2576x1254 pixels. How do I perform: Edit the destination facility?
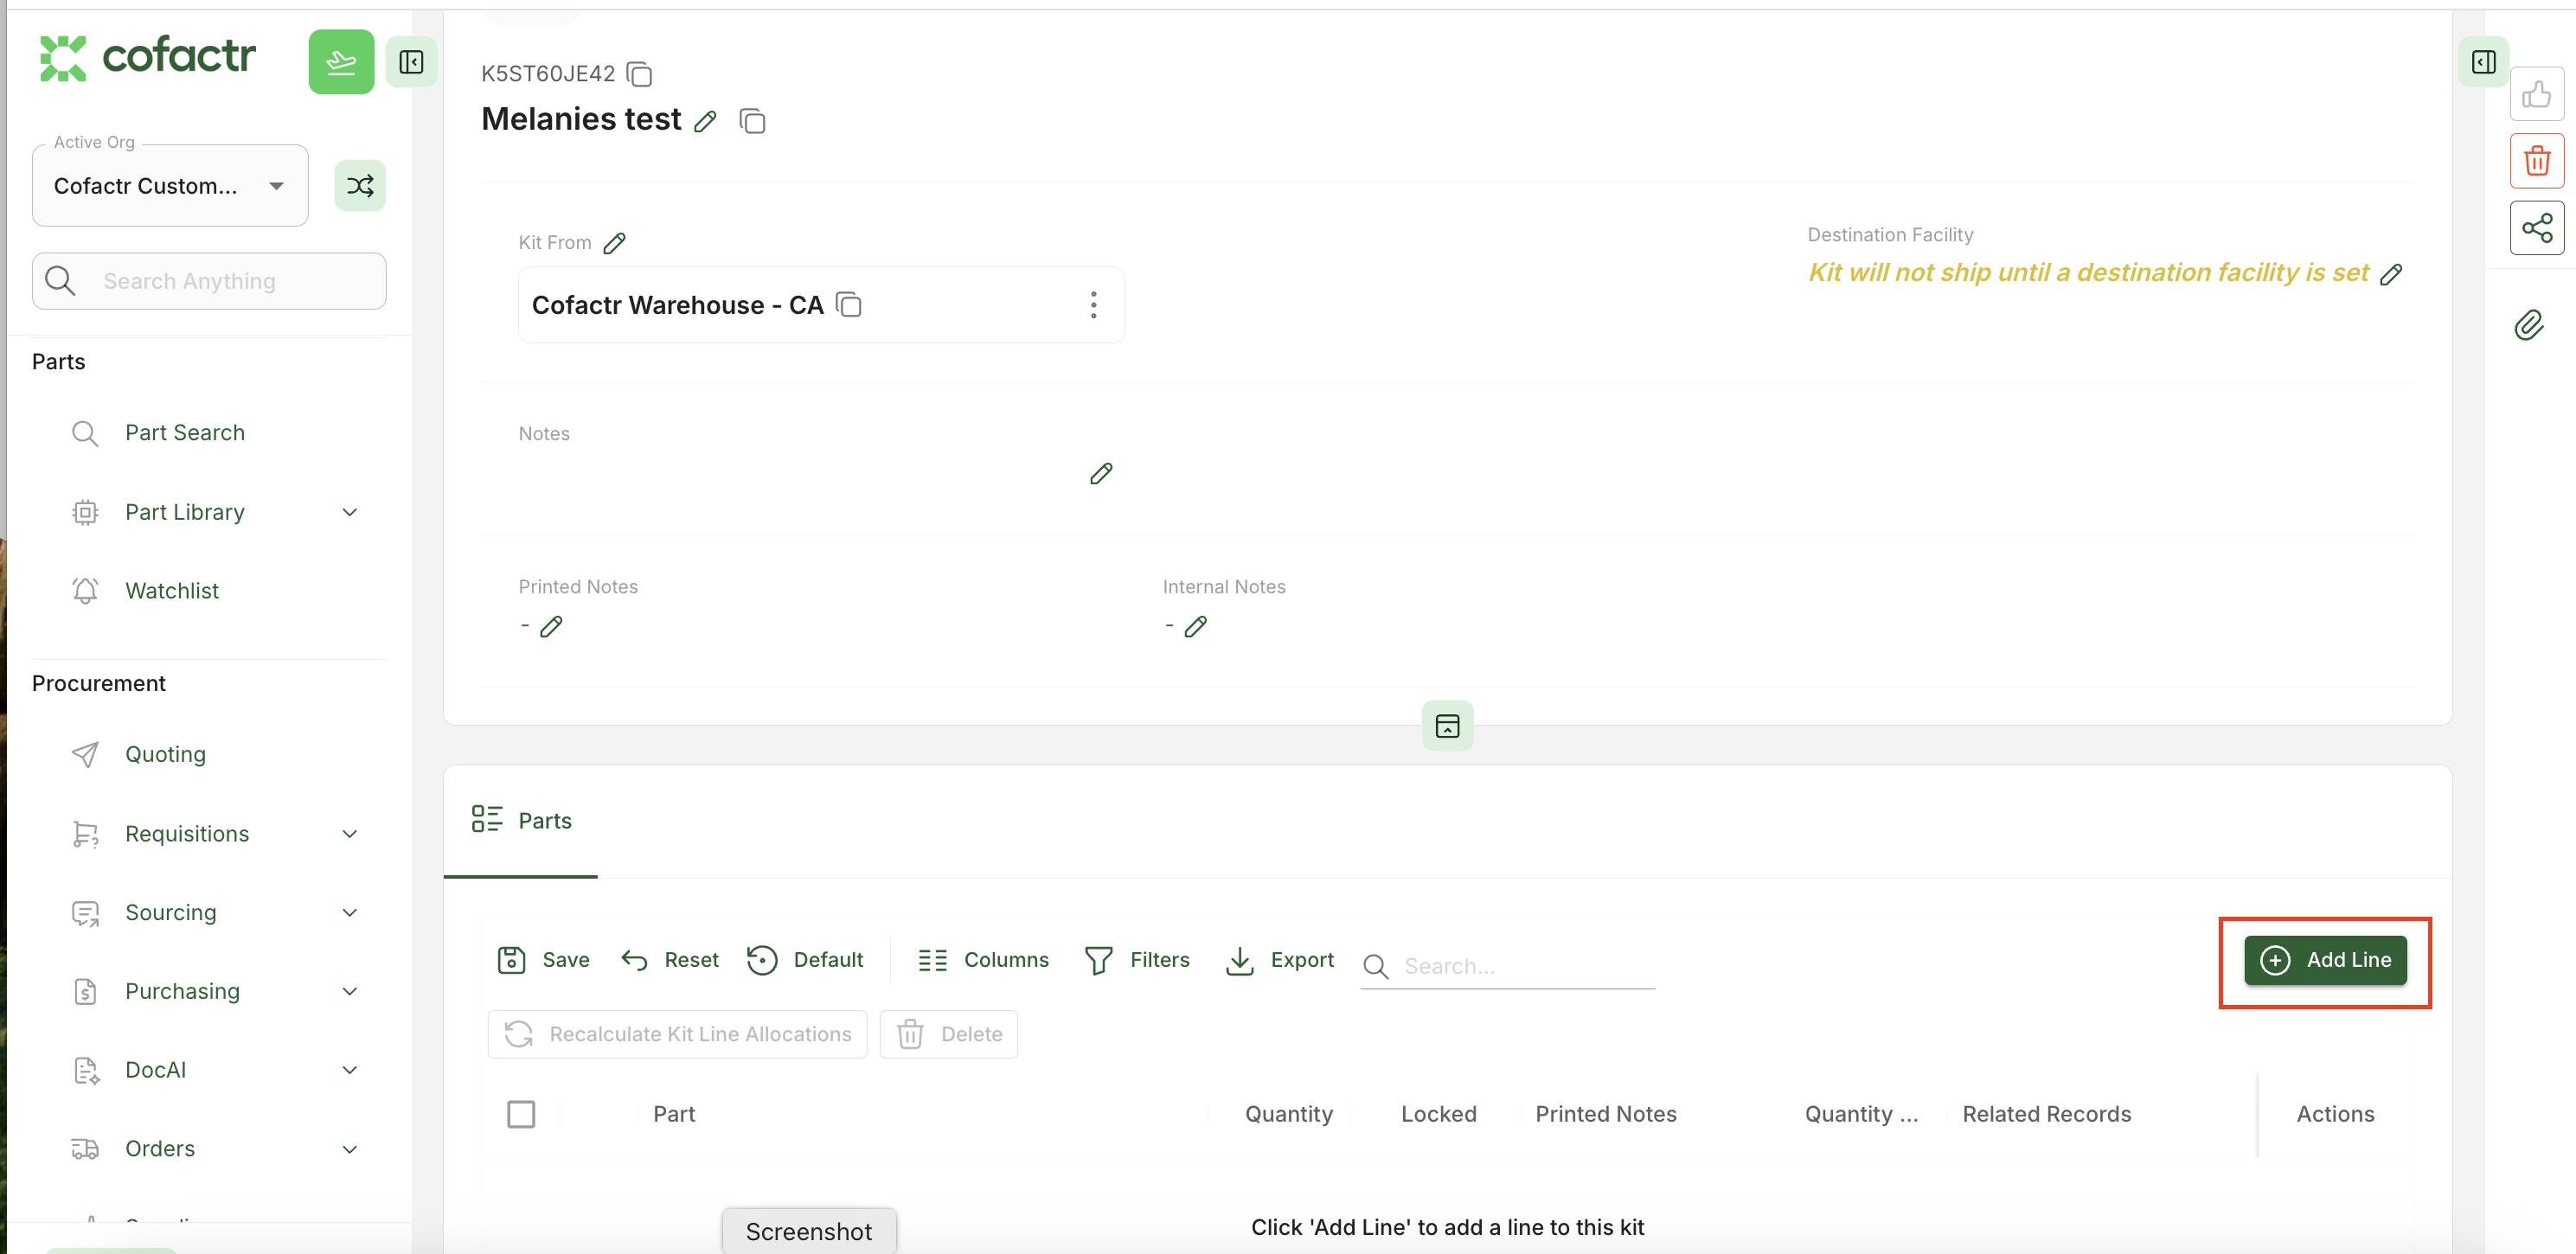2390,274
